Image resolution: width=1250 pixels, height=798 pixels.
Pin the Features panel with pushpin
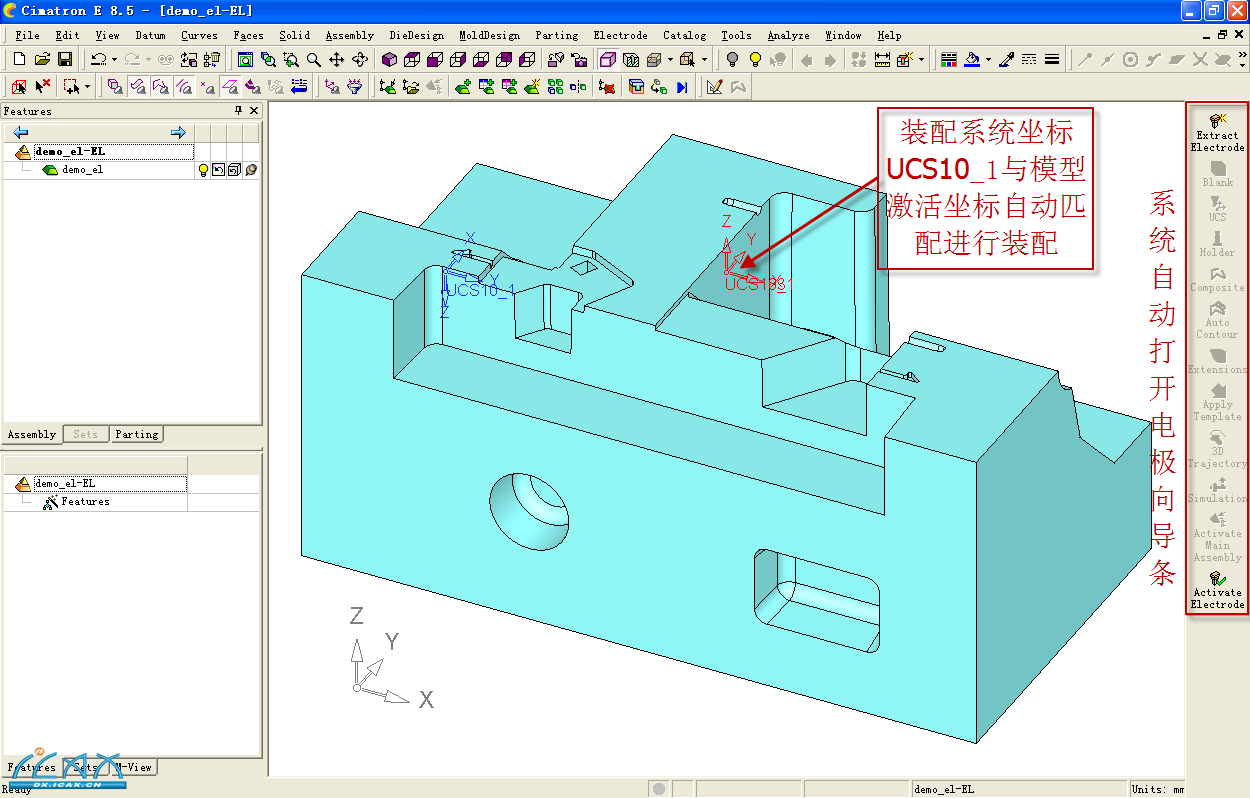[238, 111]
